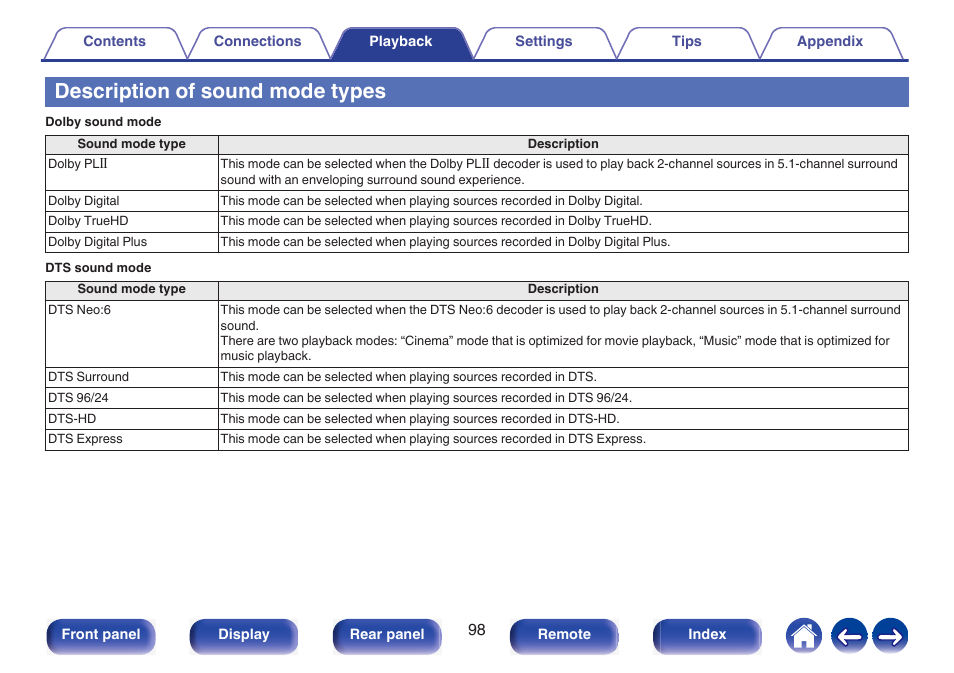Click the back arrow navigation icon
This screenshot has width=954, height=673.
(849, 636)
